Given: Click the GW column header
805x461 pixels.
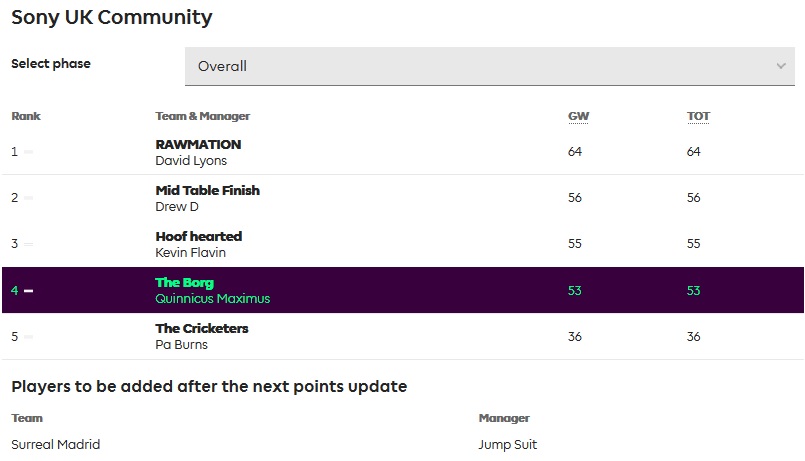Looking at the screenshot, I should (578, 116).
